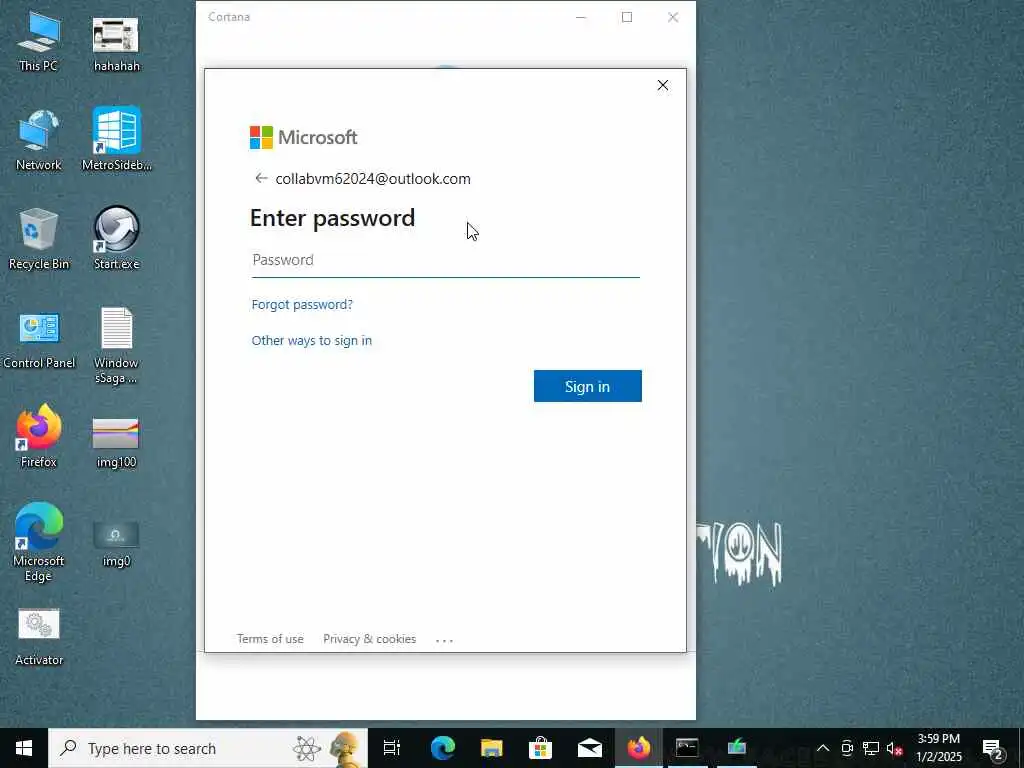The image size is (1024, 768).
Task: Select the This PC desktop icon
Action: pyautogui.click(x=38, y=41)
